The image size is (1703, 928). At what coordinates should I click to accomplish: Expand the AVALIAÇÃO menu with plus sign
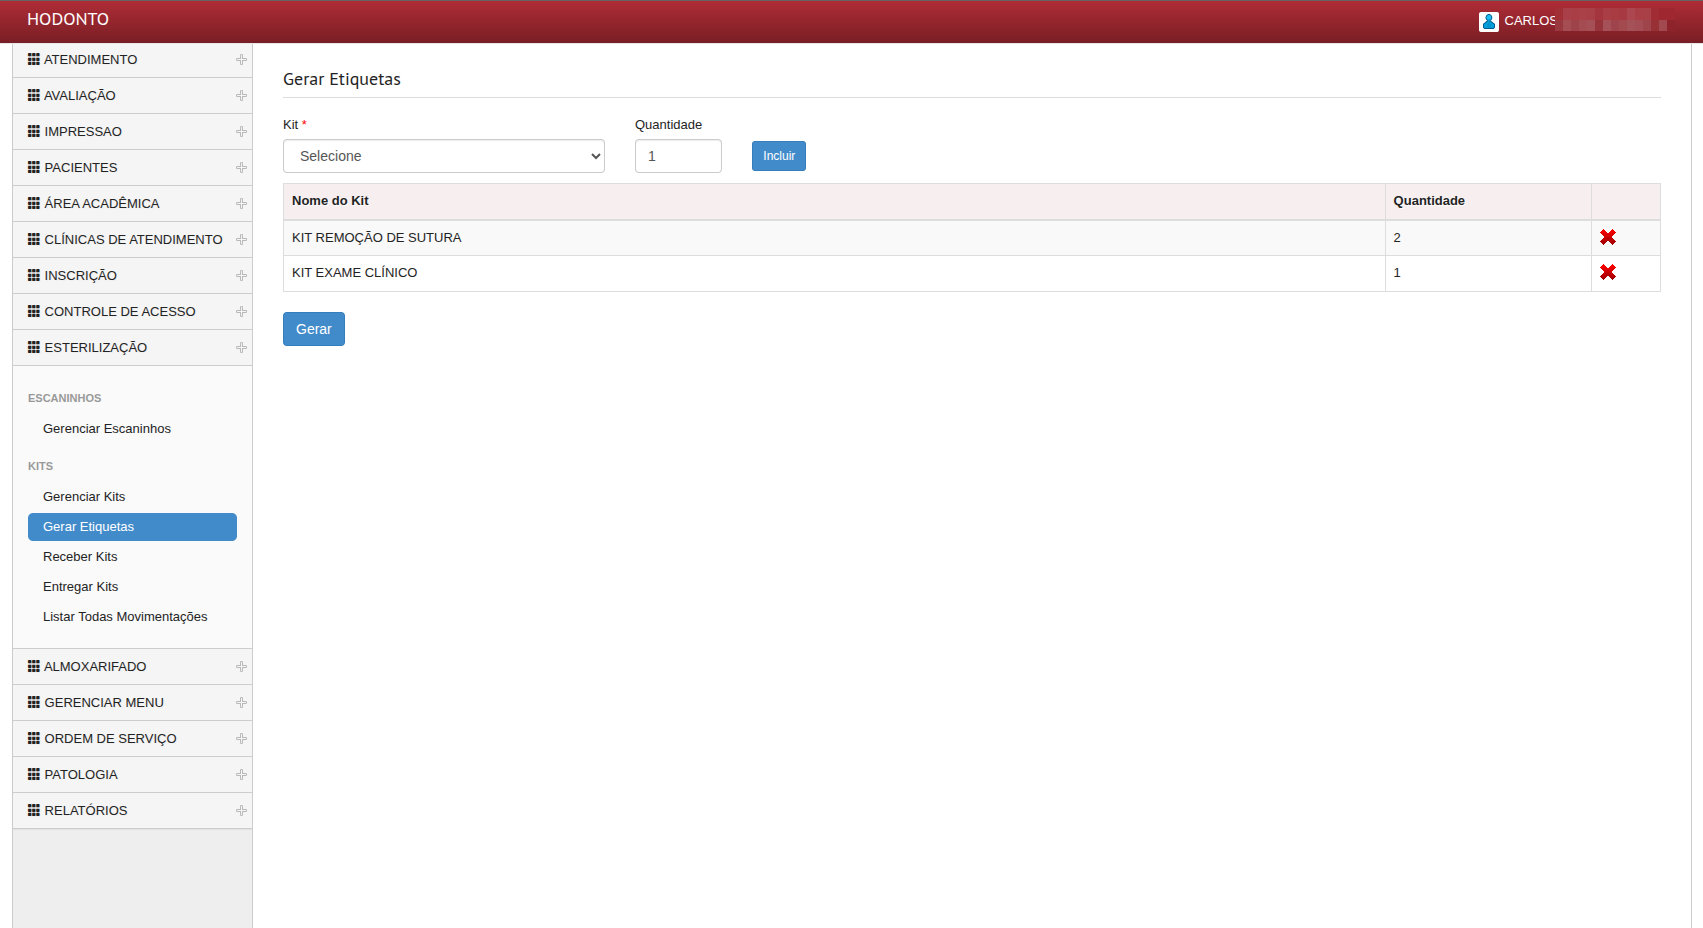pos(241,96)
